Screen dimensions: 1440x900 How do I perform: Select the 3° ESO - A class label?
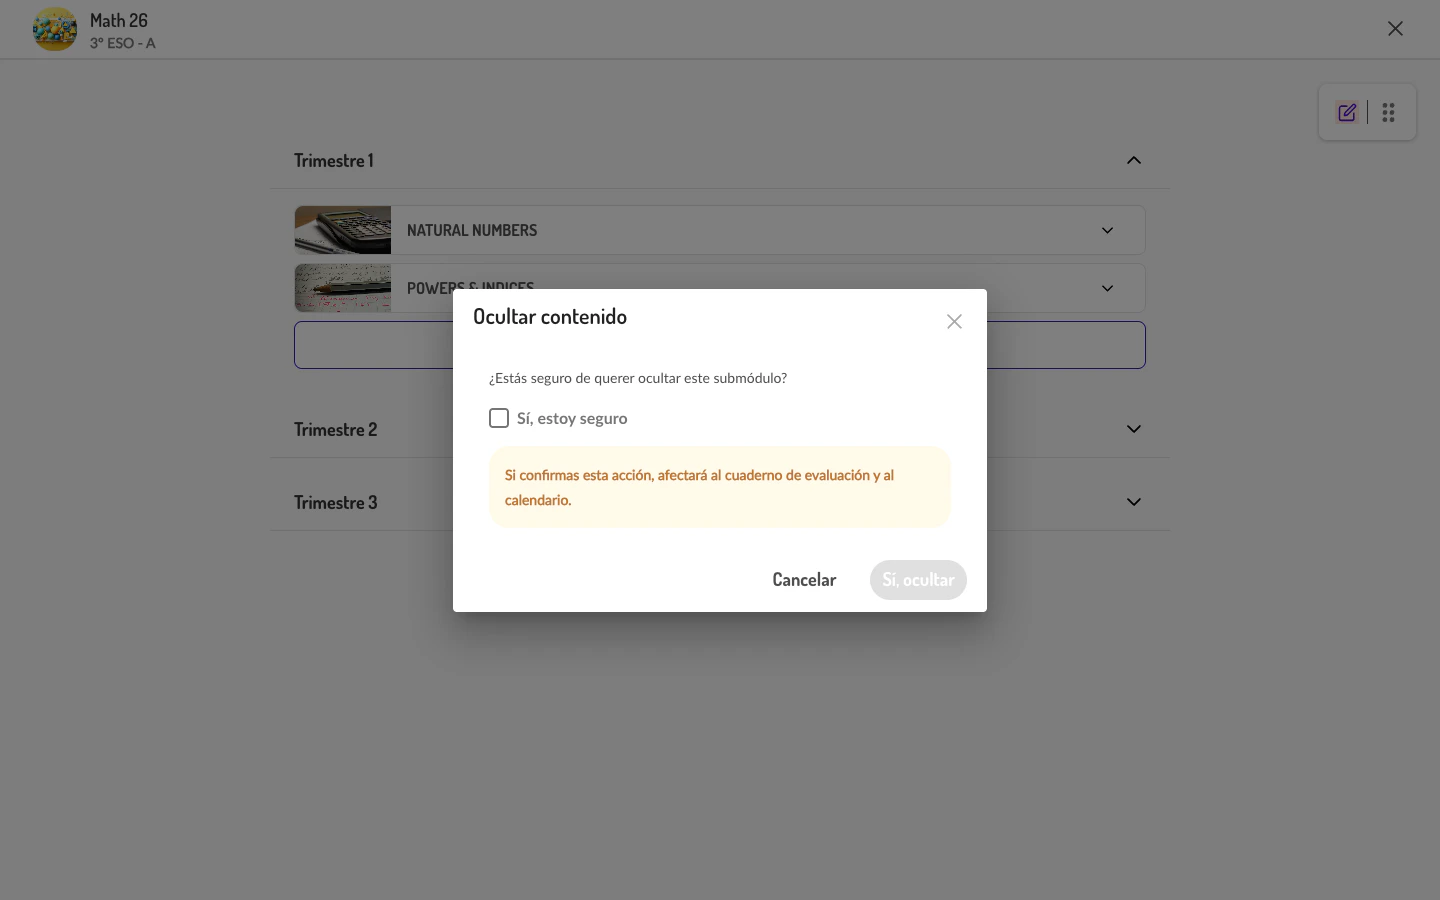pyautogui.click(x=122, y=43)
